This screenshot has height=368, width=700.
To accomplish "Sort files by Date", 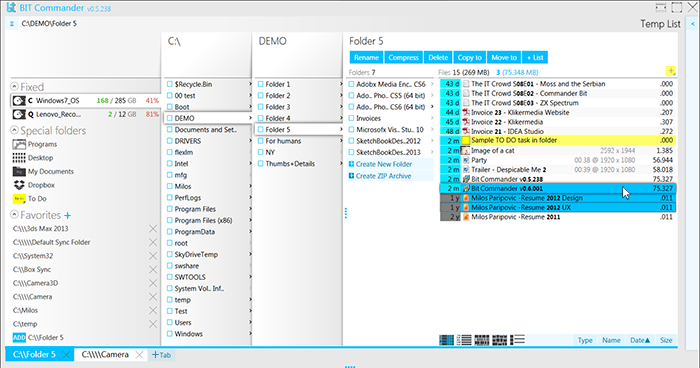I will pyautogui.click(x=640, y=340).
